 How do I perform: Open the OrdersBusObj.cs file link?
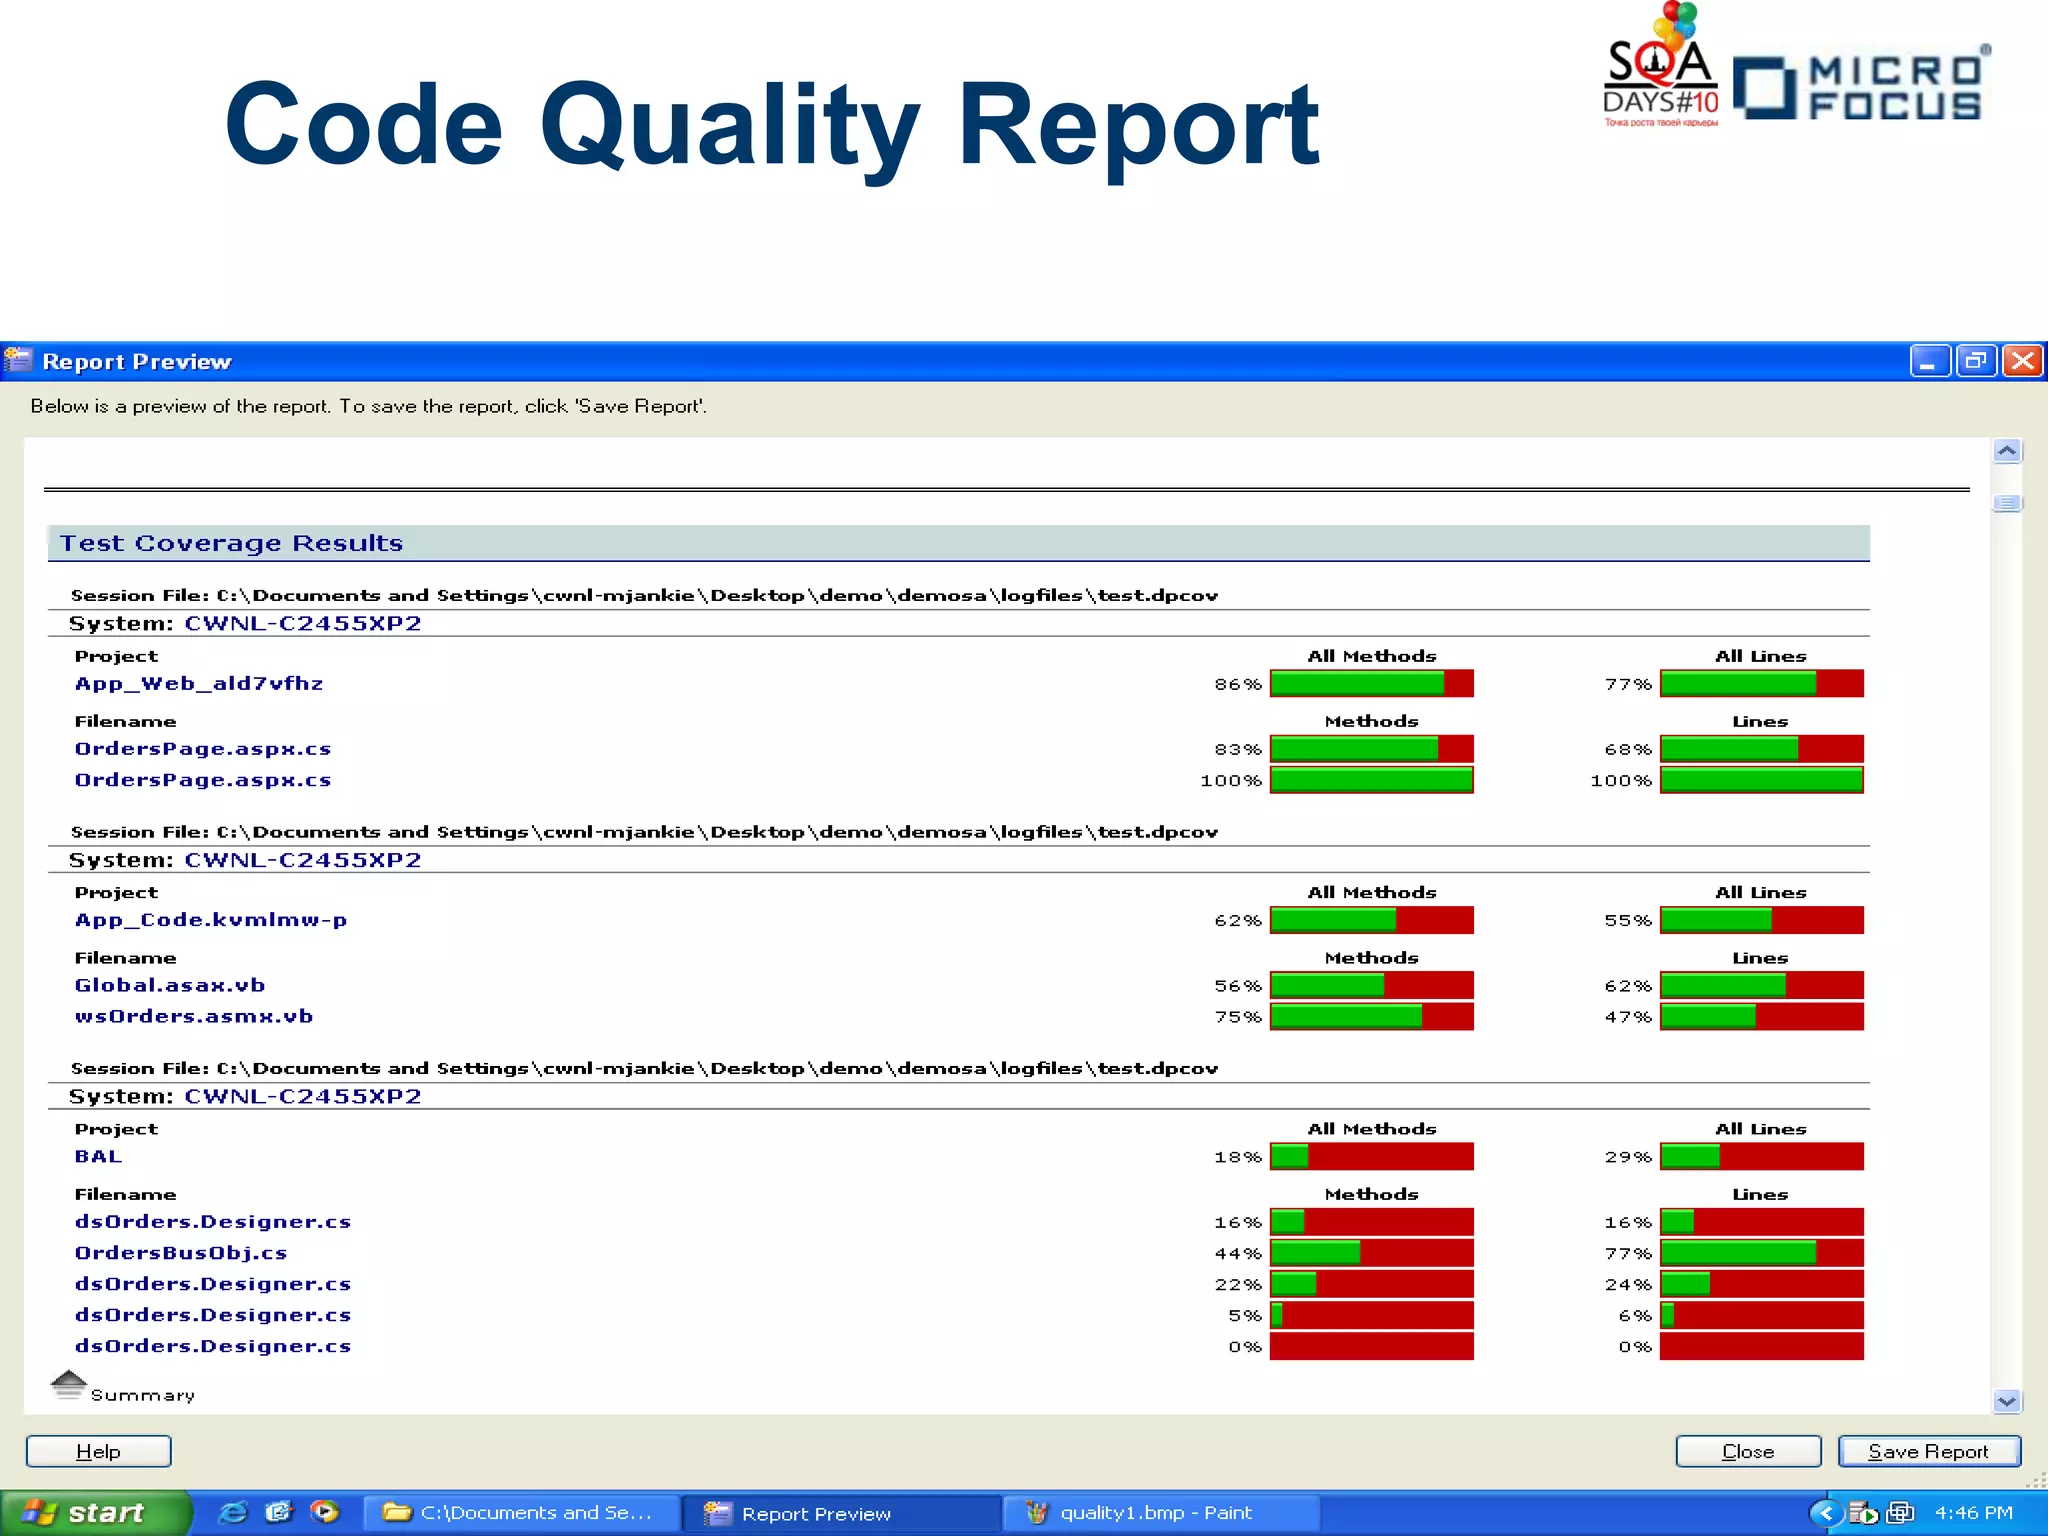(181, 1253)
